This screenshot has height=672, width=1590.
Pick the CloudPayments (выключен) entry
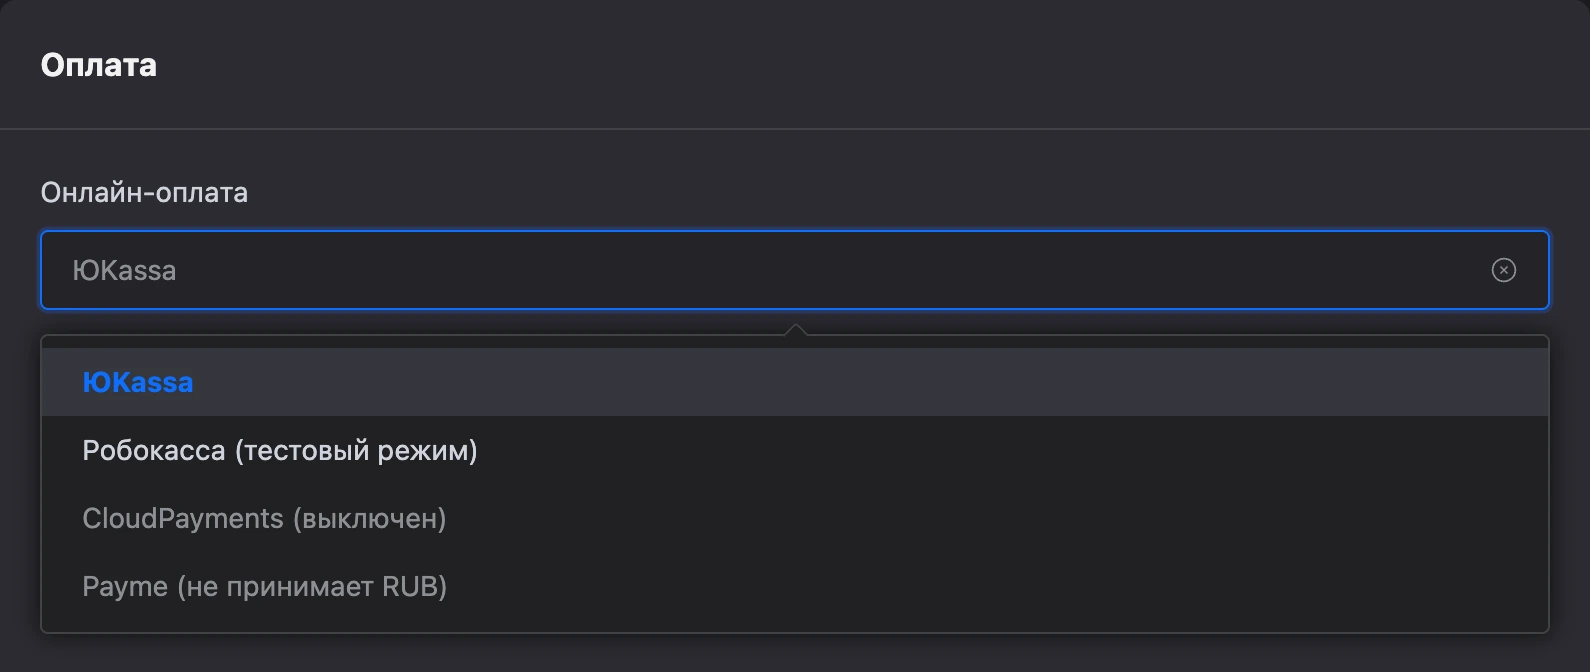[x=794, y=518]
